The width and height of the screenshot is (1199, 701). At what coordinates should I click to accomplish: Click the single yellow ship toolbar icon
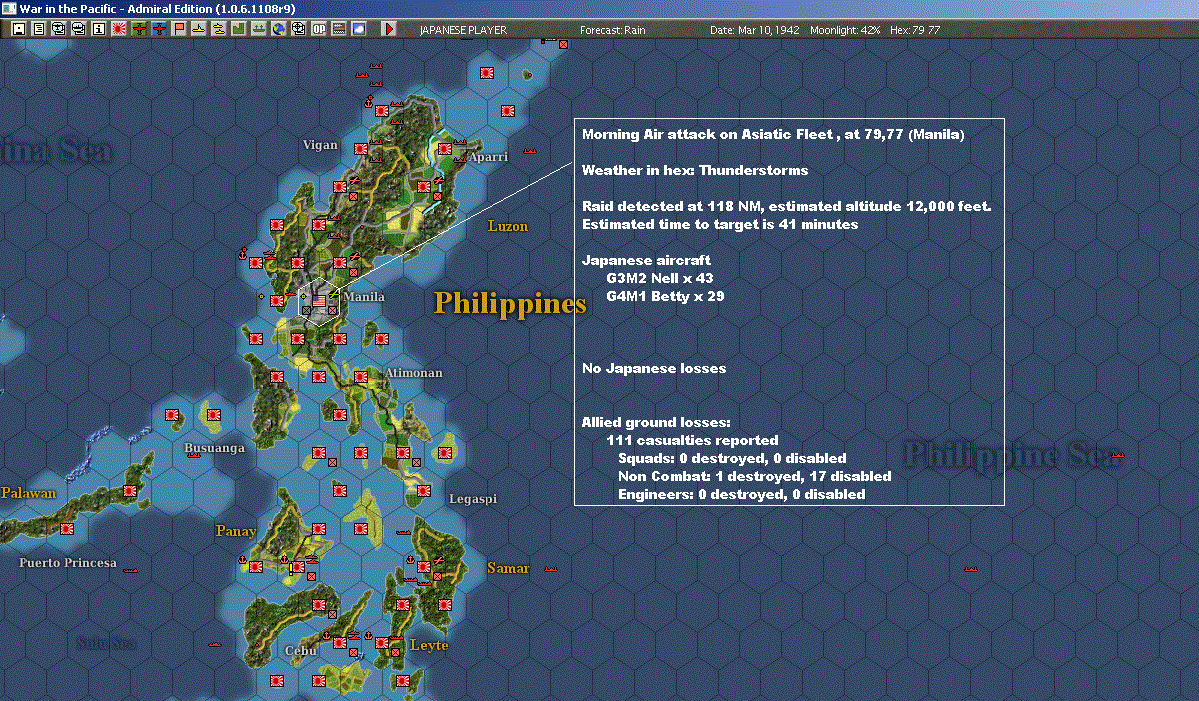click(x=199, y=29)
